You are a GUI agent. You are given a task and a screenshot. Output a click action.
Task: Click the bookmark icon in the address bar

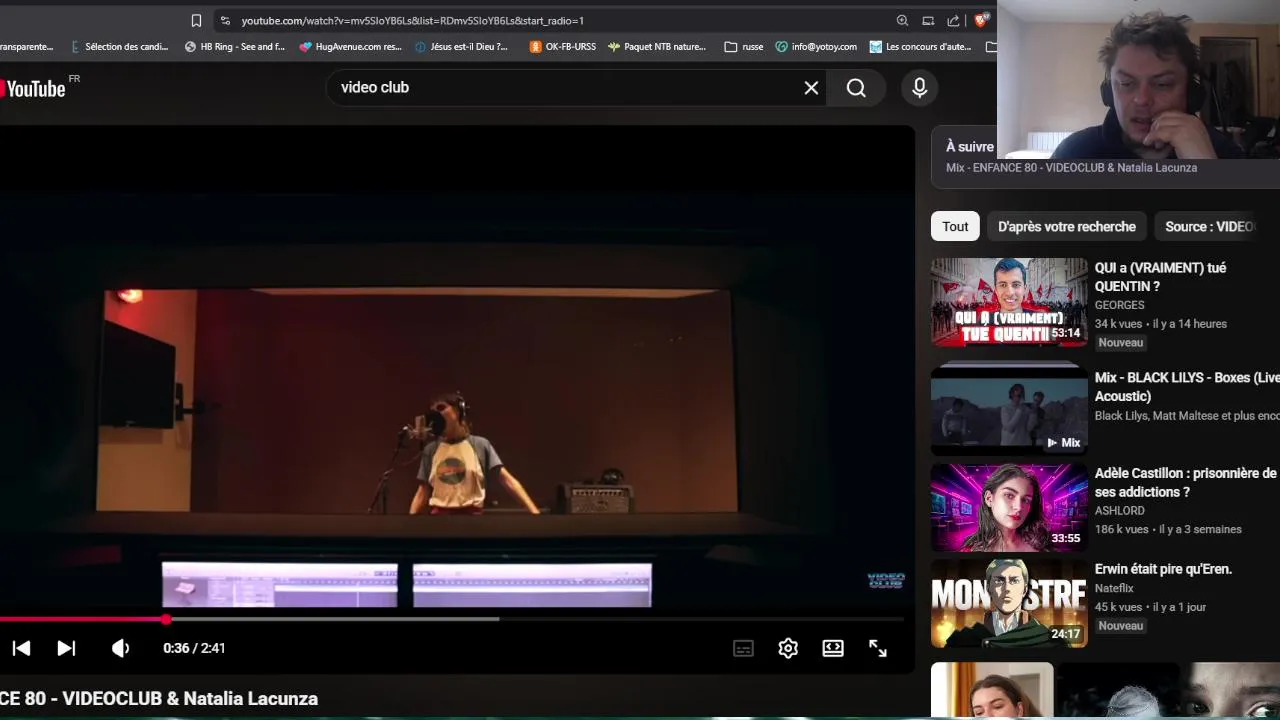pyautogui.click(x=196, y=20)
